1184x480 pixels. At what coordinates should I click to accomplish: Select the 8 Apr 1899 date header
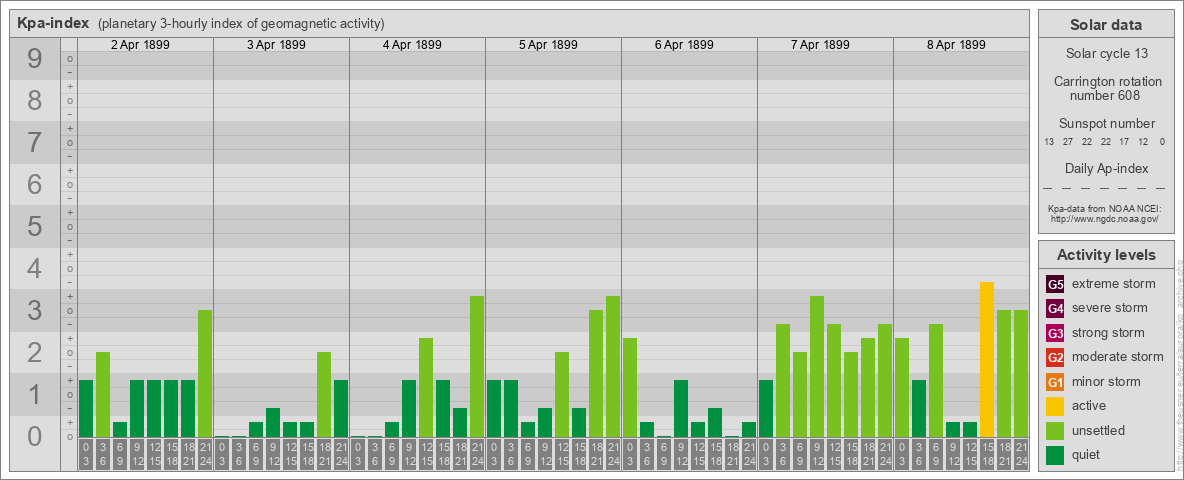click(956, 45)
